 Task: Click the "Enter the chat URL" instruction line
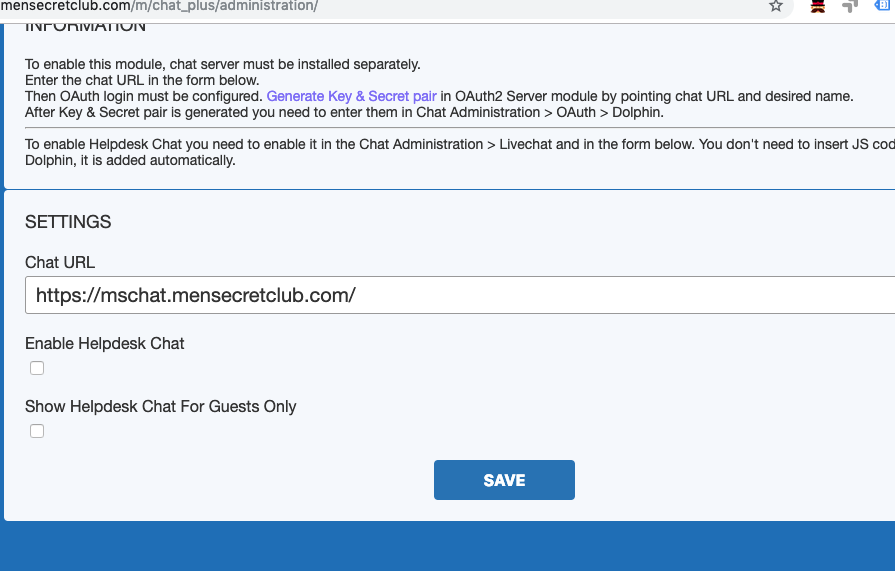point(142,81)
